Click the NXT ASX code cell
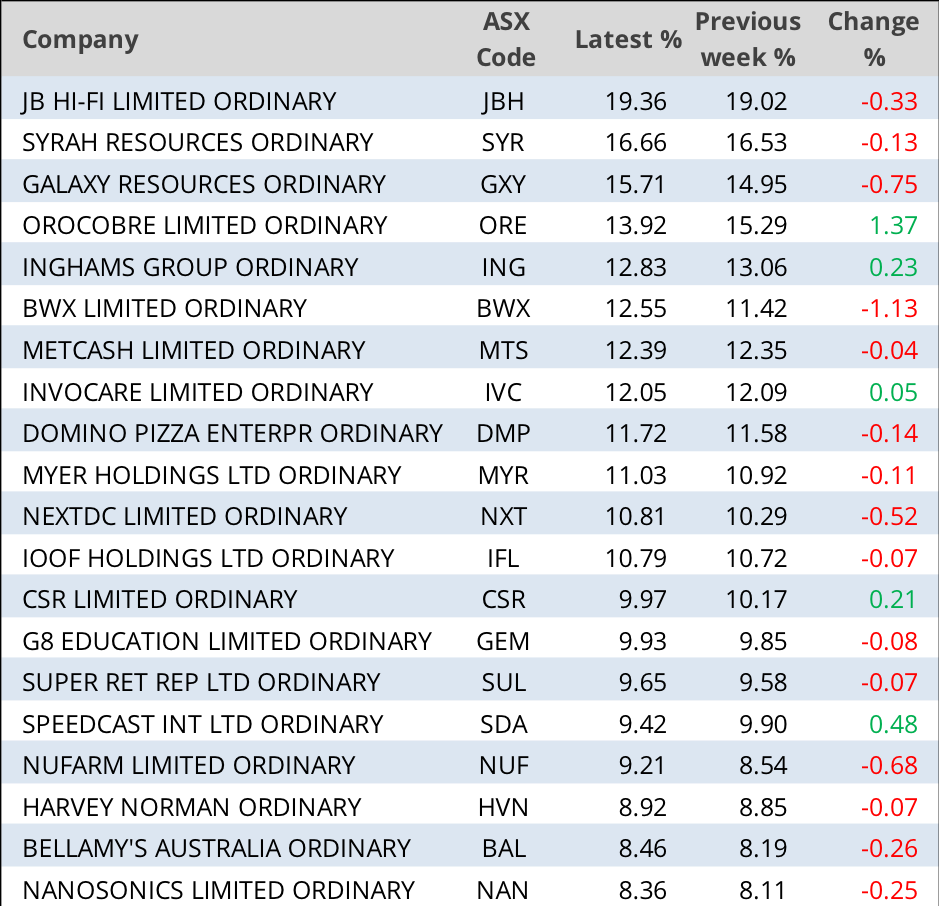 click(503, 516)
